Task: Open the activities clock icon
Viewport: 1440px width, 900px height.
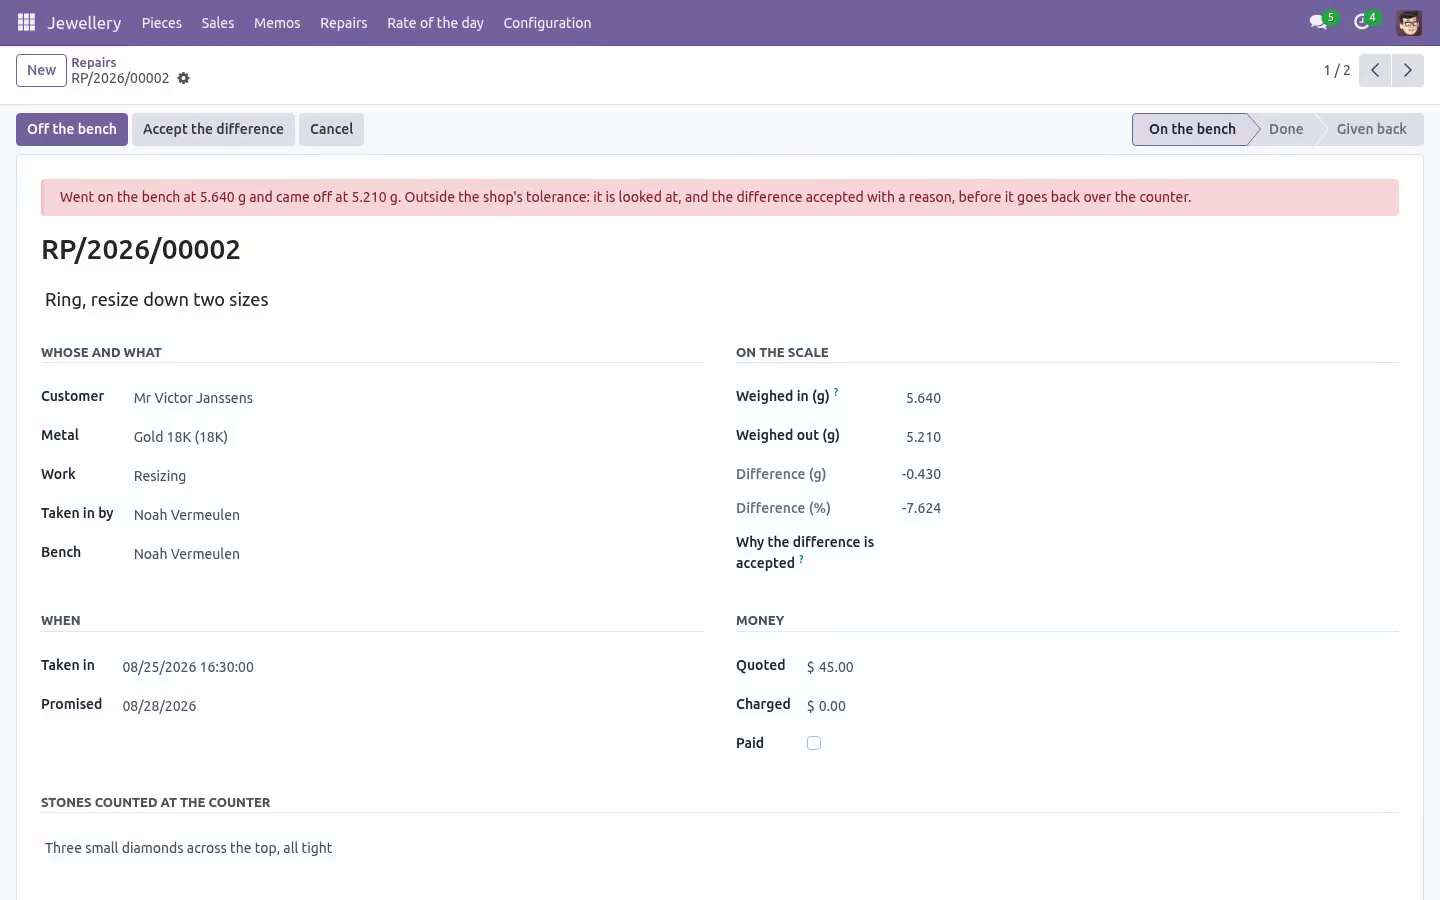Action: pos(1361,22)
